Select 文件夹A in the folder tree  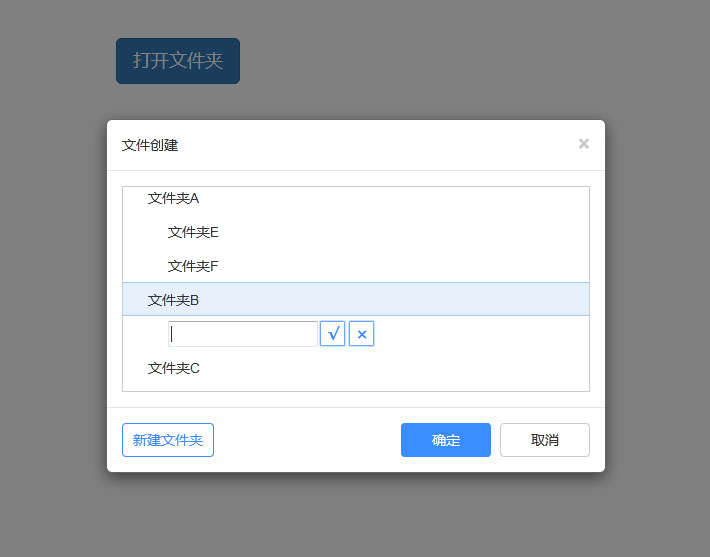point(174,198)
